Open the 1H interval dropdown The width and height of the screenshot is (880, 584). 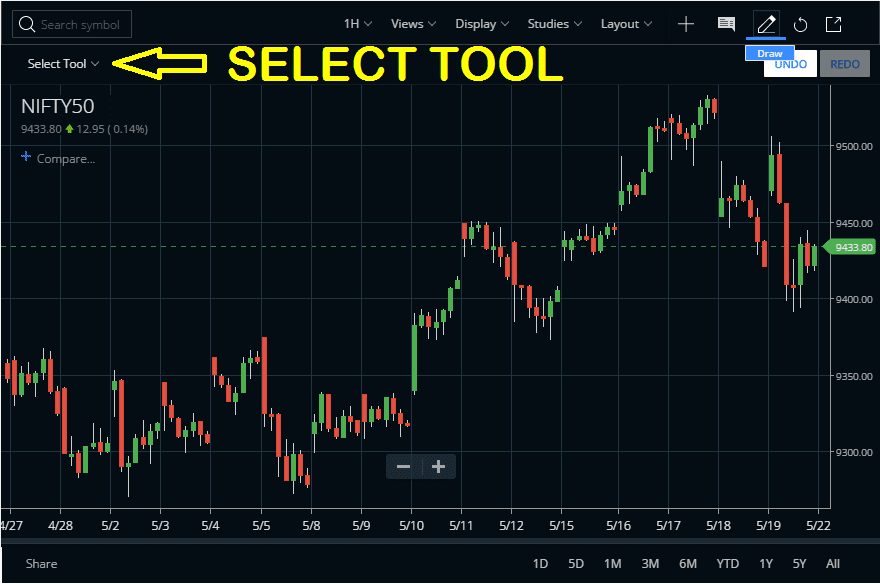(358, 24)
